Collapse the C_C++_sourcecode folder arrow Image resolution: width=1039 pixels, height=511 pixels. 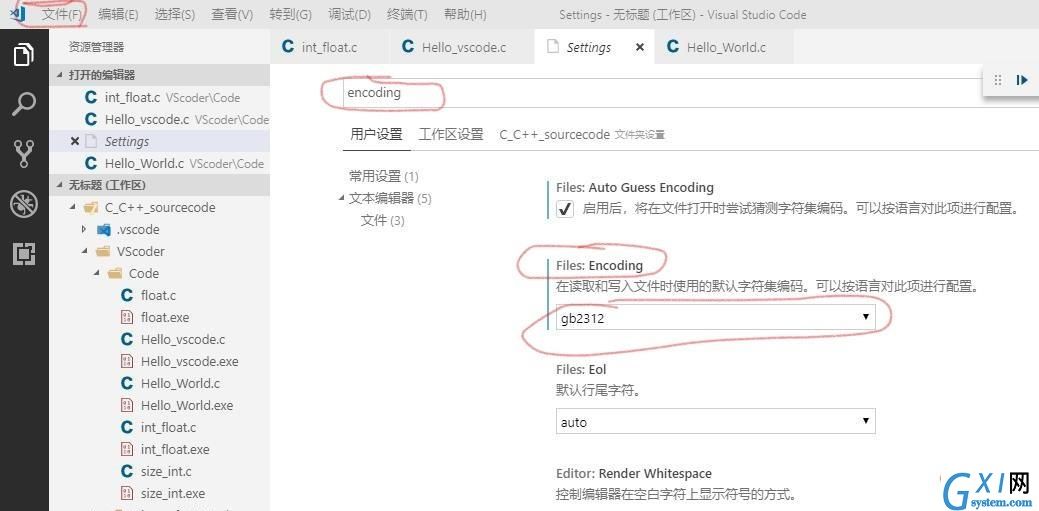(72, 207)
